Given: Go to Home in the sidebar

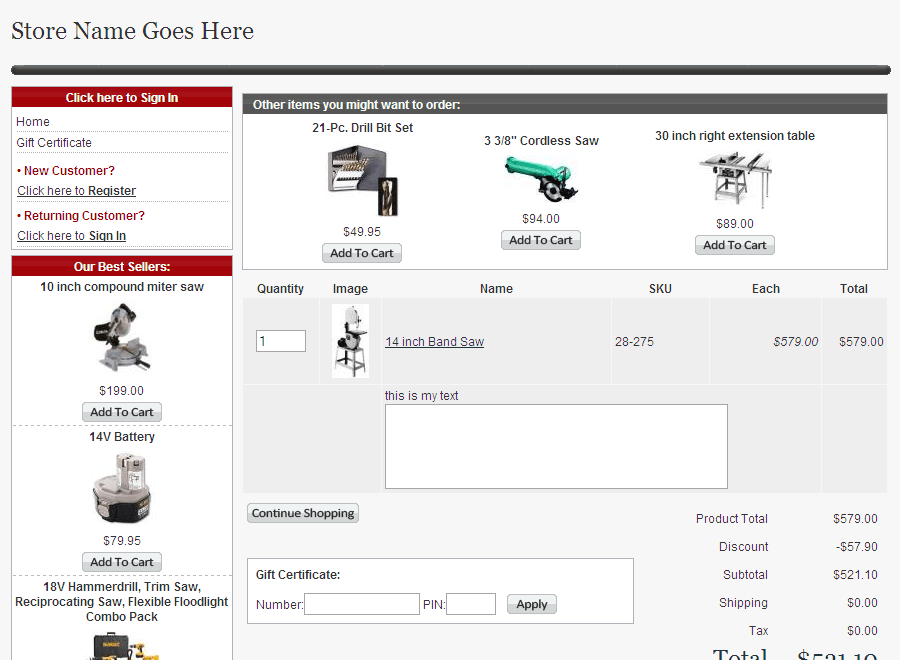Looking at the screenshot, I should tap(33, 122).
